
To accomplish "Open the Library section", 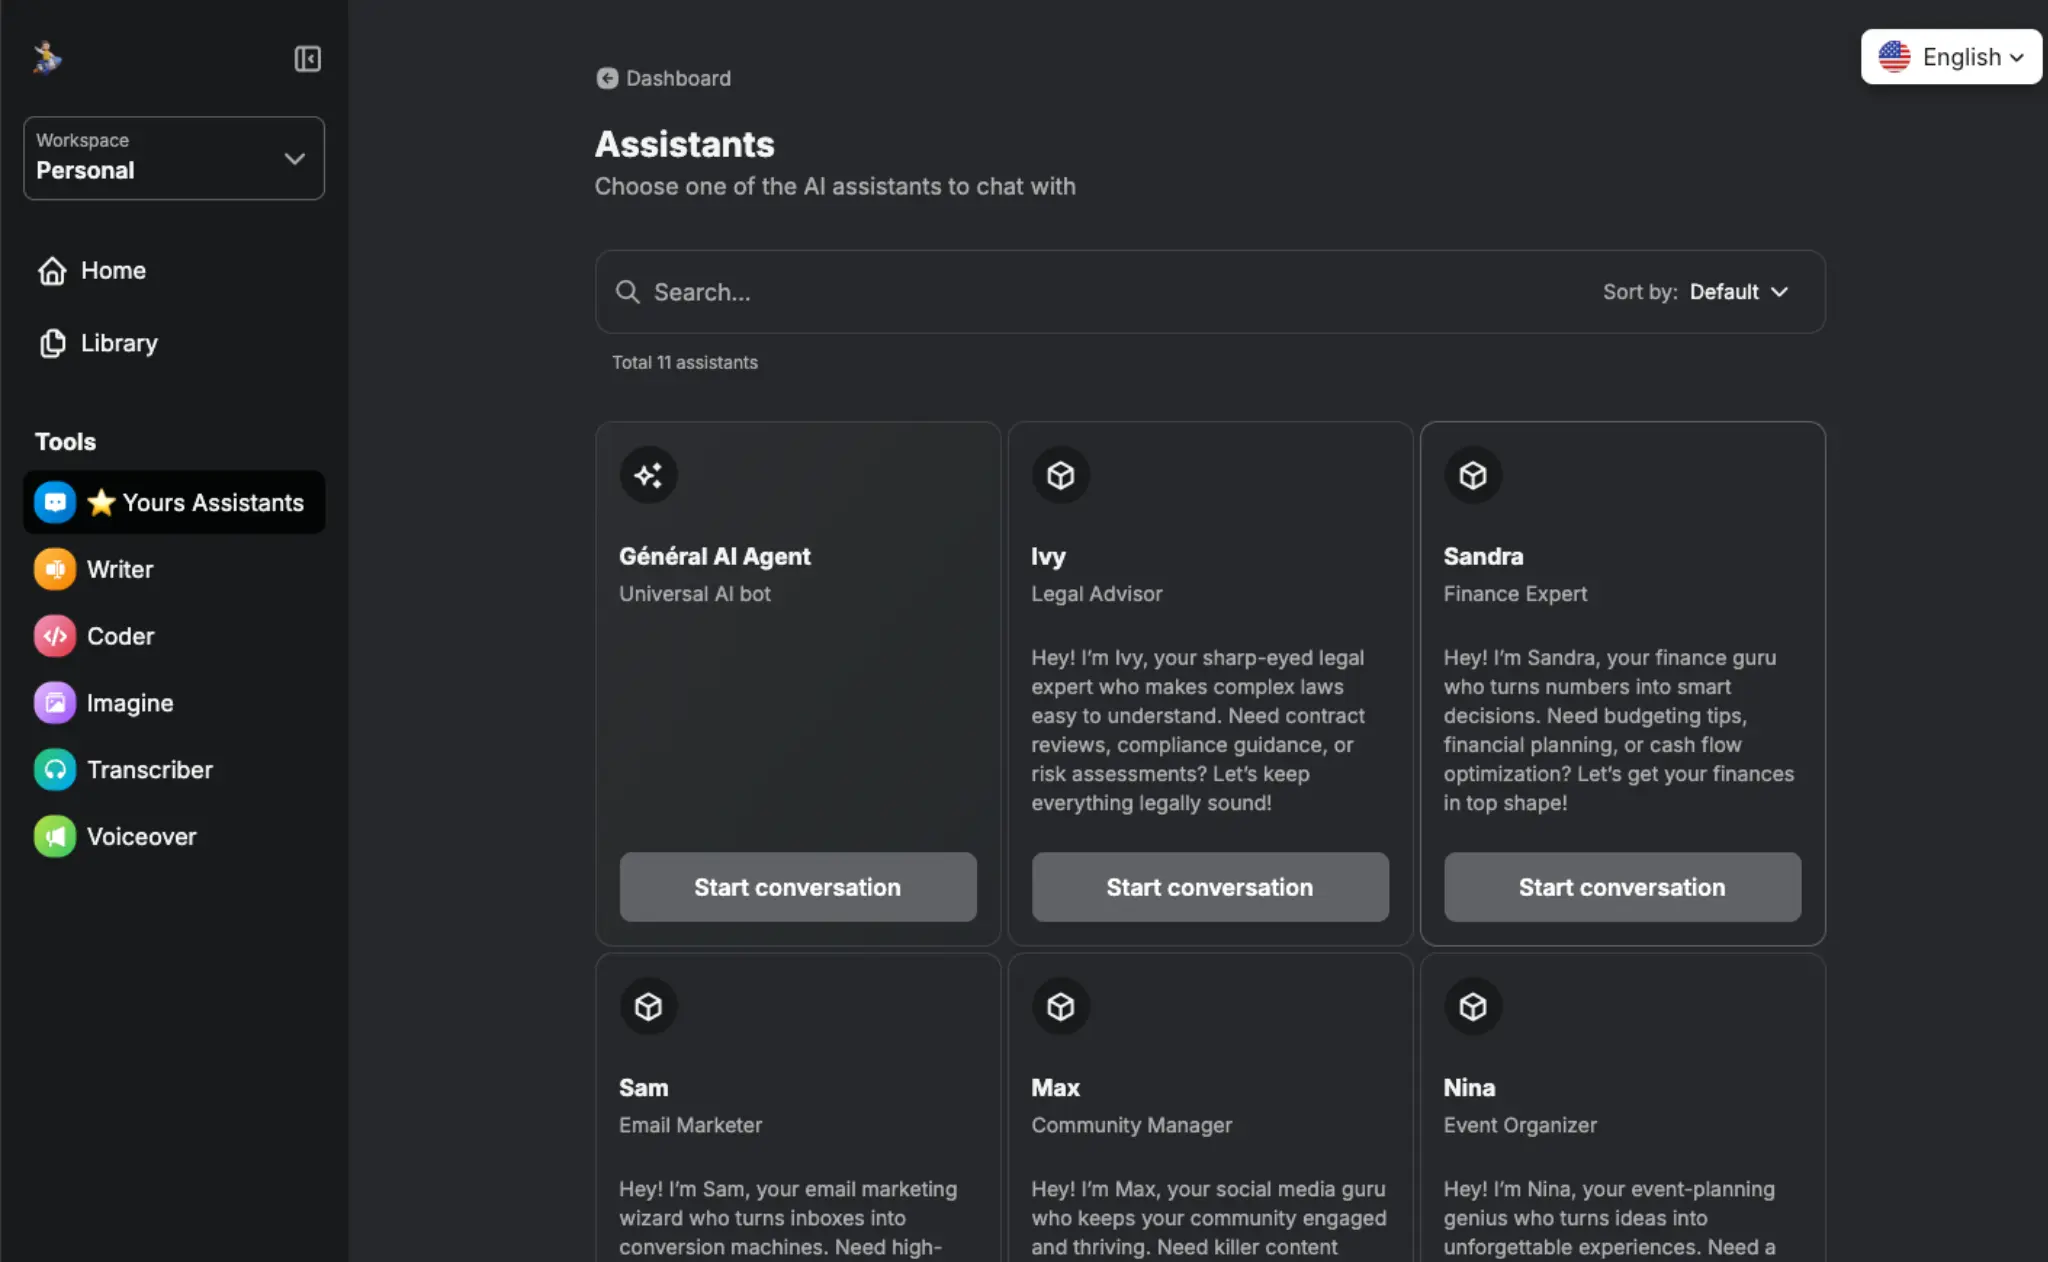I will [x=118, y=343].
